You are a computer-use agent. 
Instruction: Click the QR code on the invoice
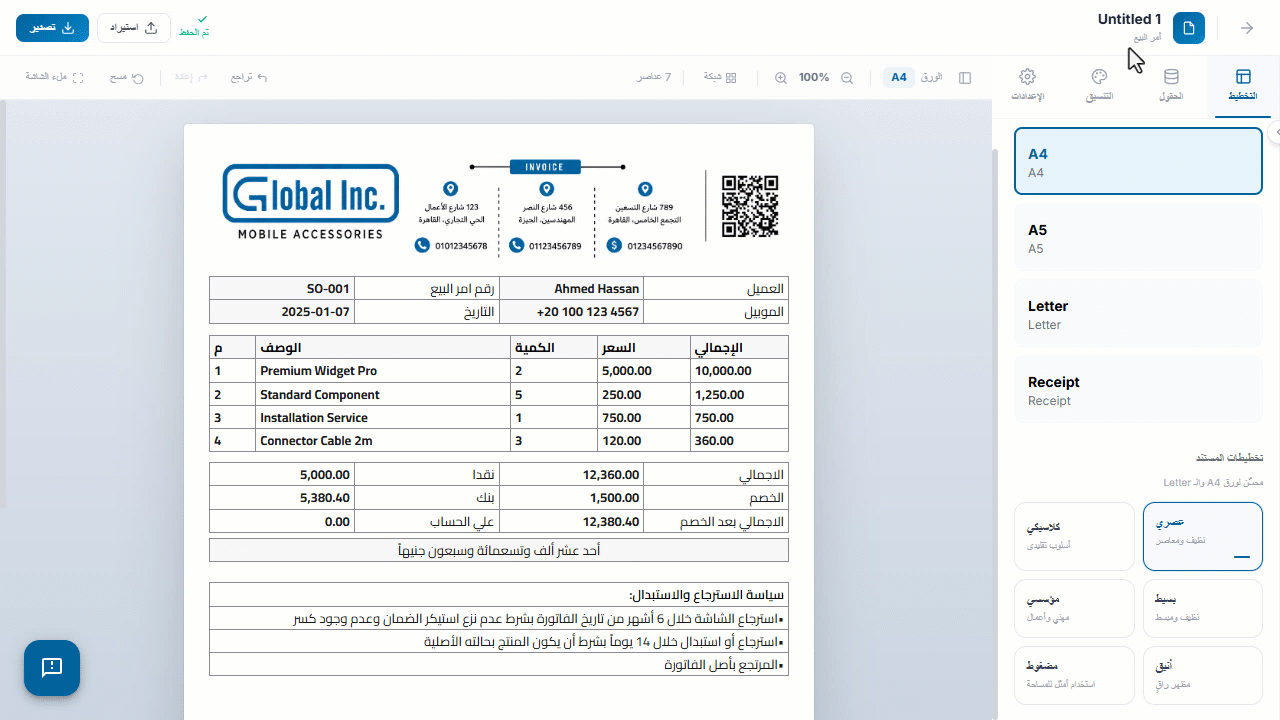click(x=750, y=206)
